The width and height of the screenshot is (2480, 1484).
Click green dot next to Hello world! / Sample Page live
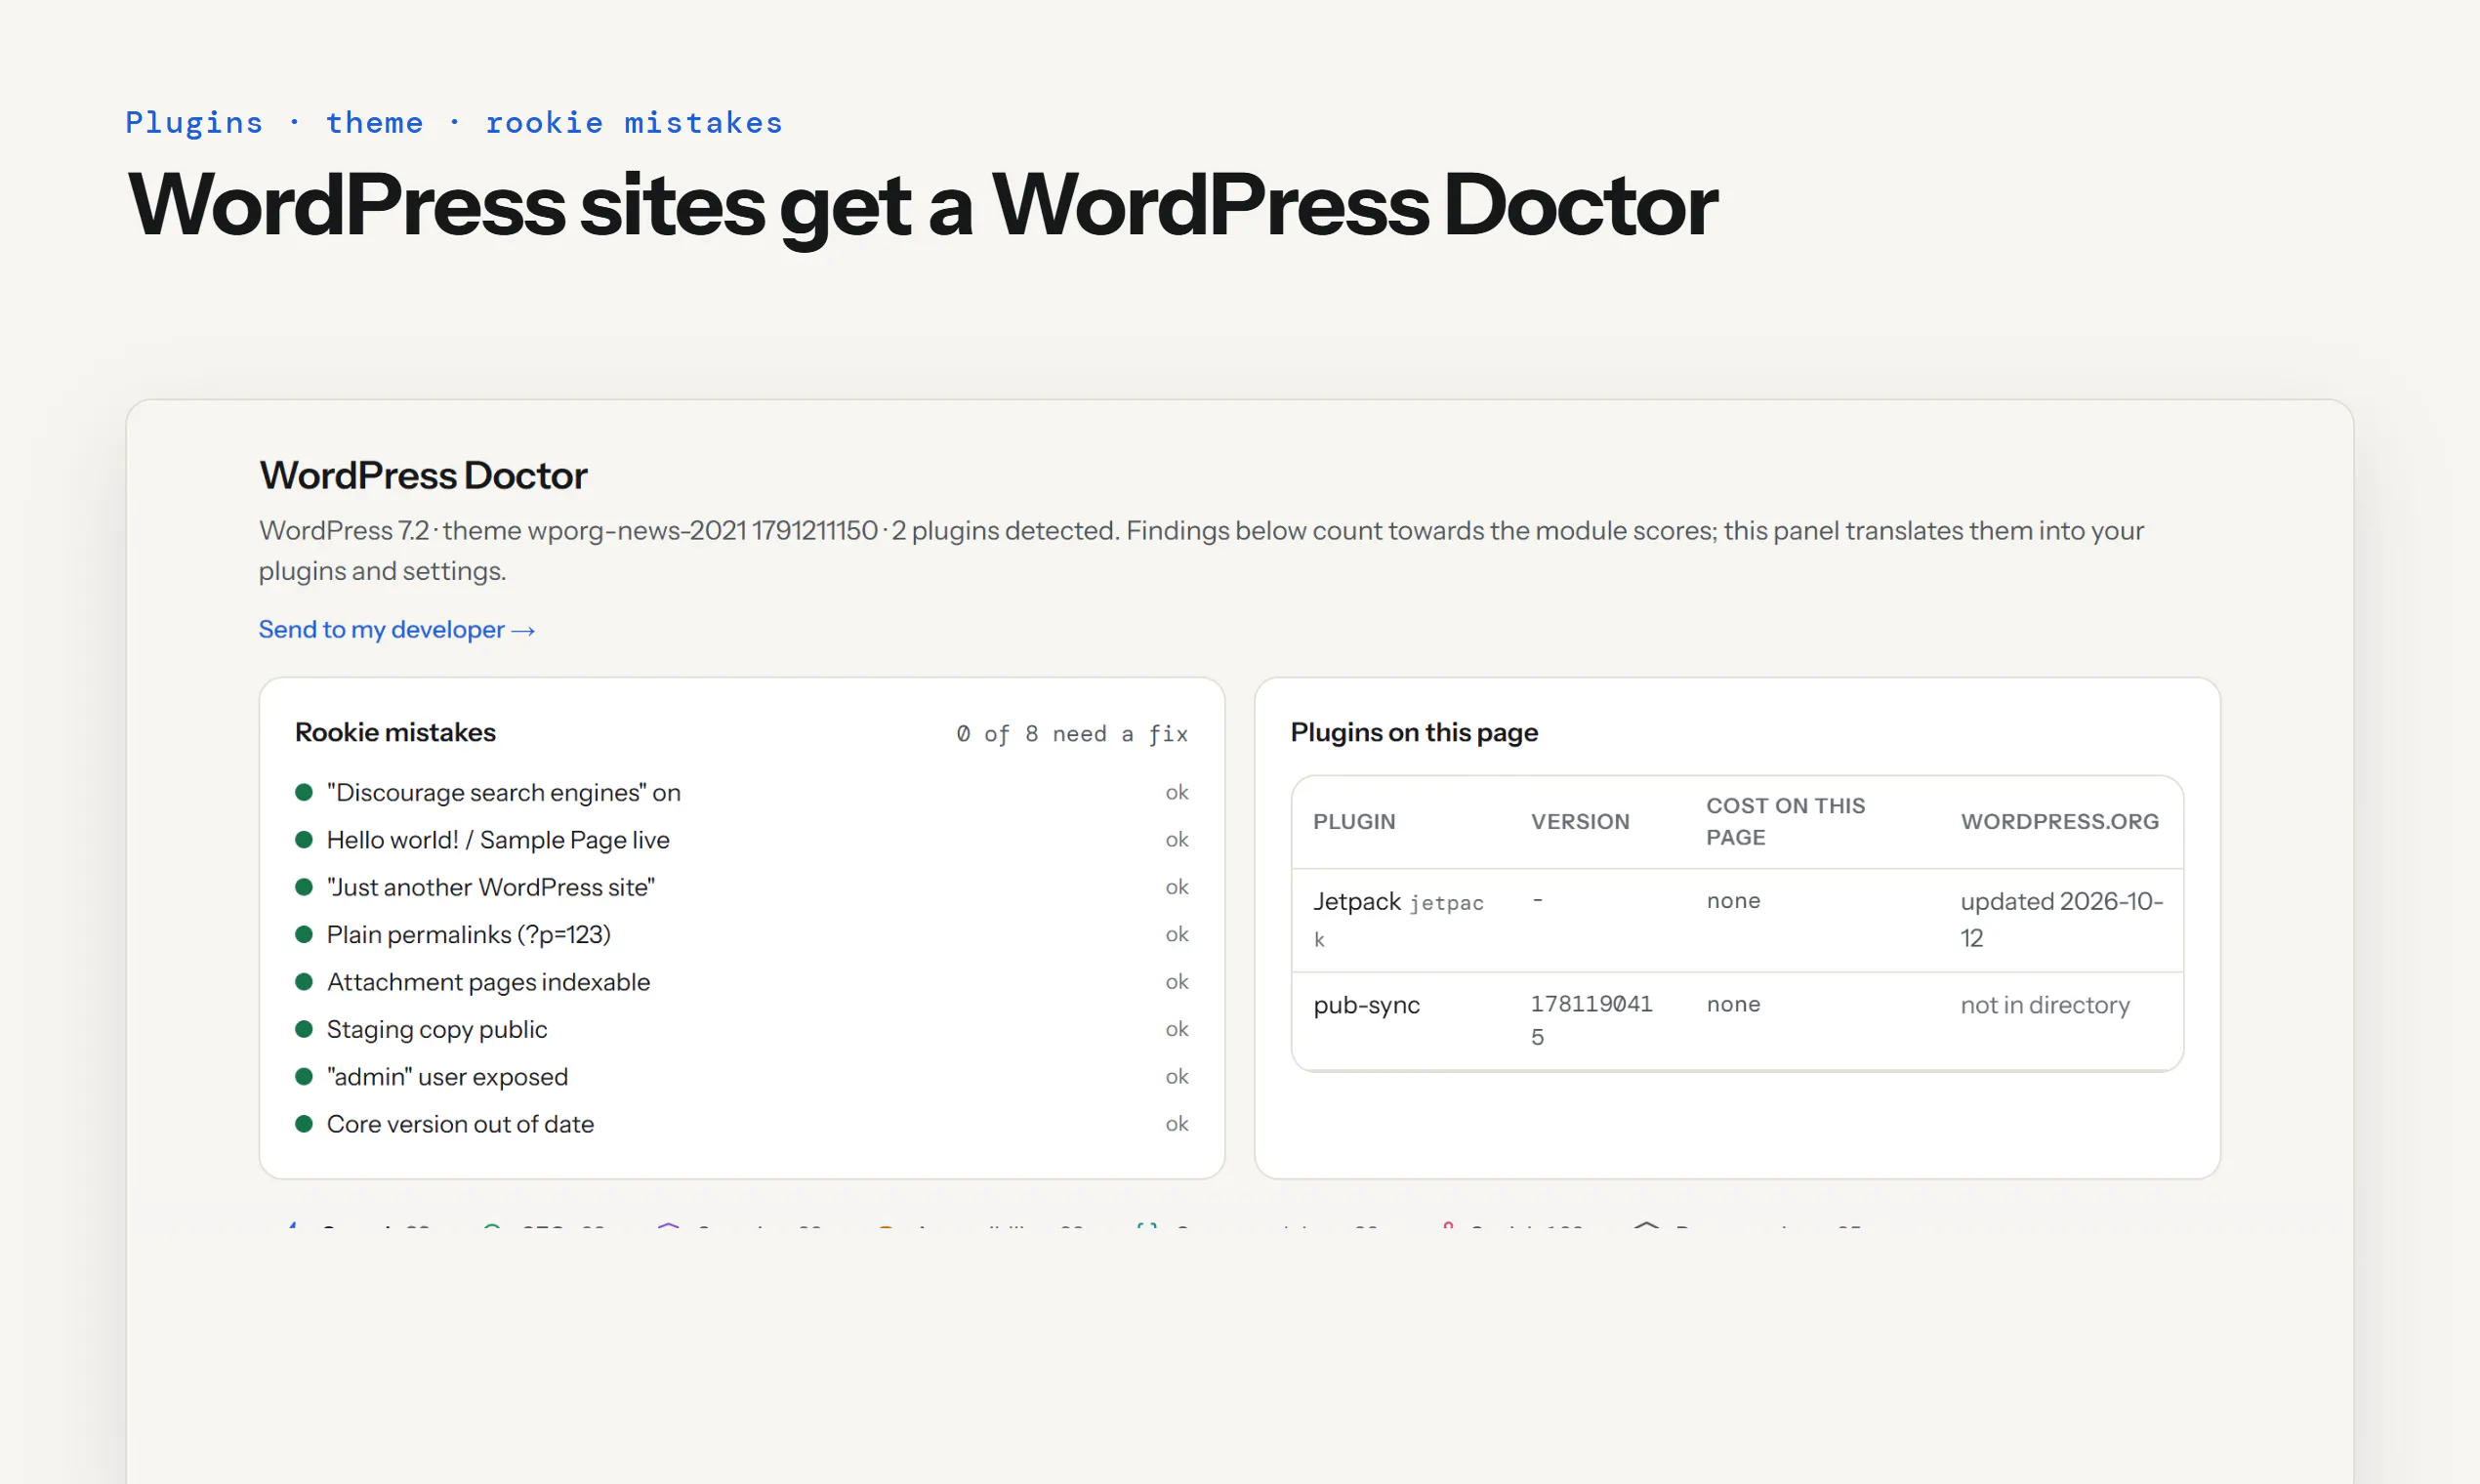click(304, 839)
